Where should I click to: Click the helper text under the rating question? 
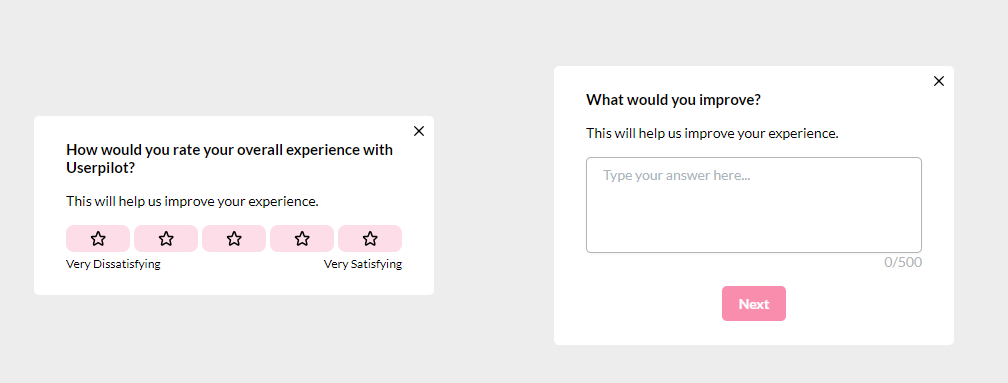[192, 202]
